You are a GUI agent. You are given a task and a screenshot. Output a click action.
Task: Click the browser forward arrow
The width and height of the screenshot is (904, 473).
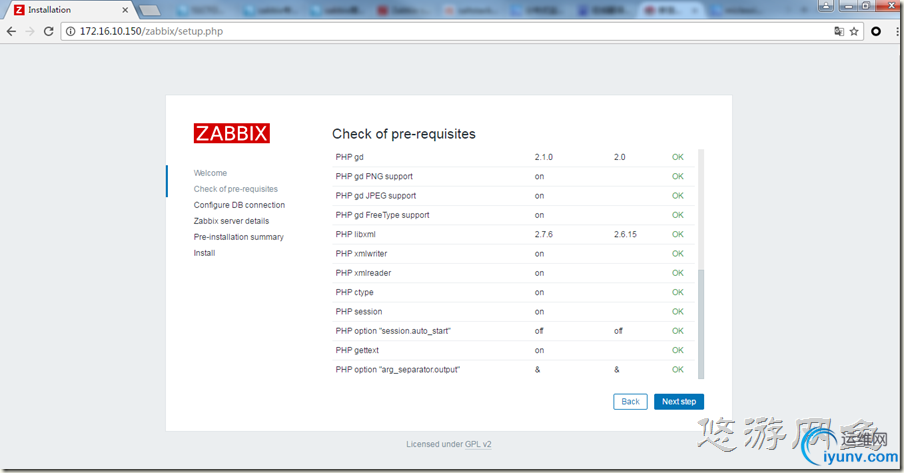coord(30,31)
